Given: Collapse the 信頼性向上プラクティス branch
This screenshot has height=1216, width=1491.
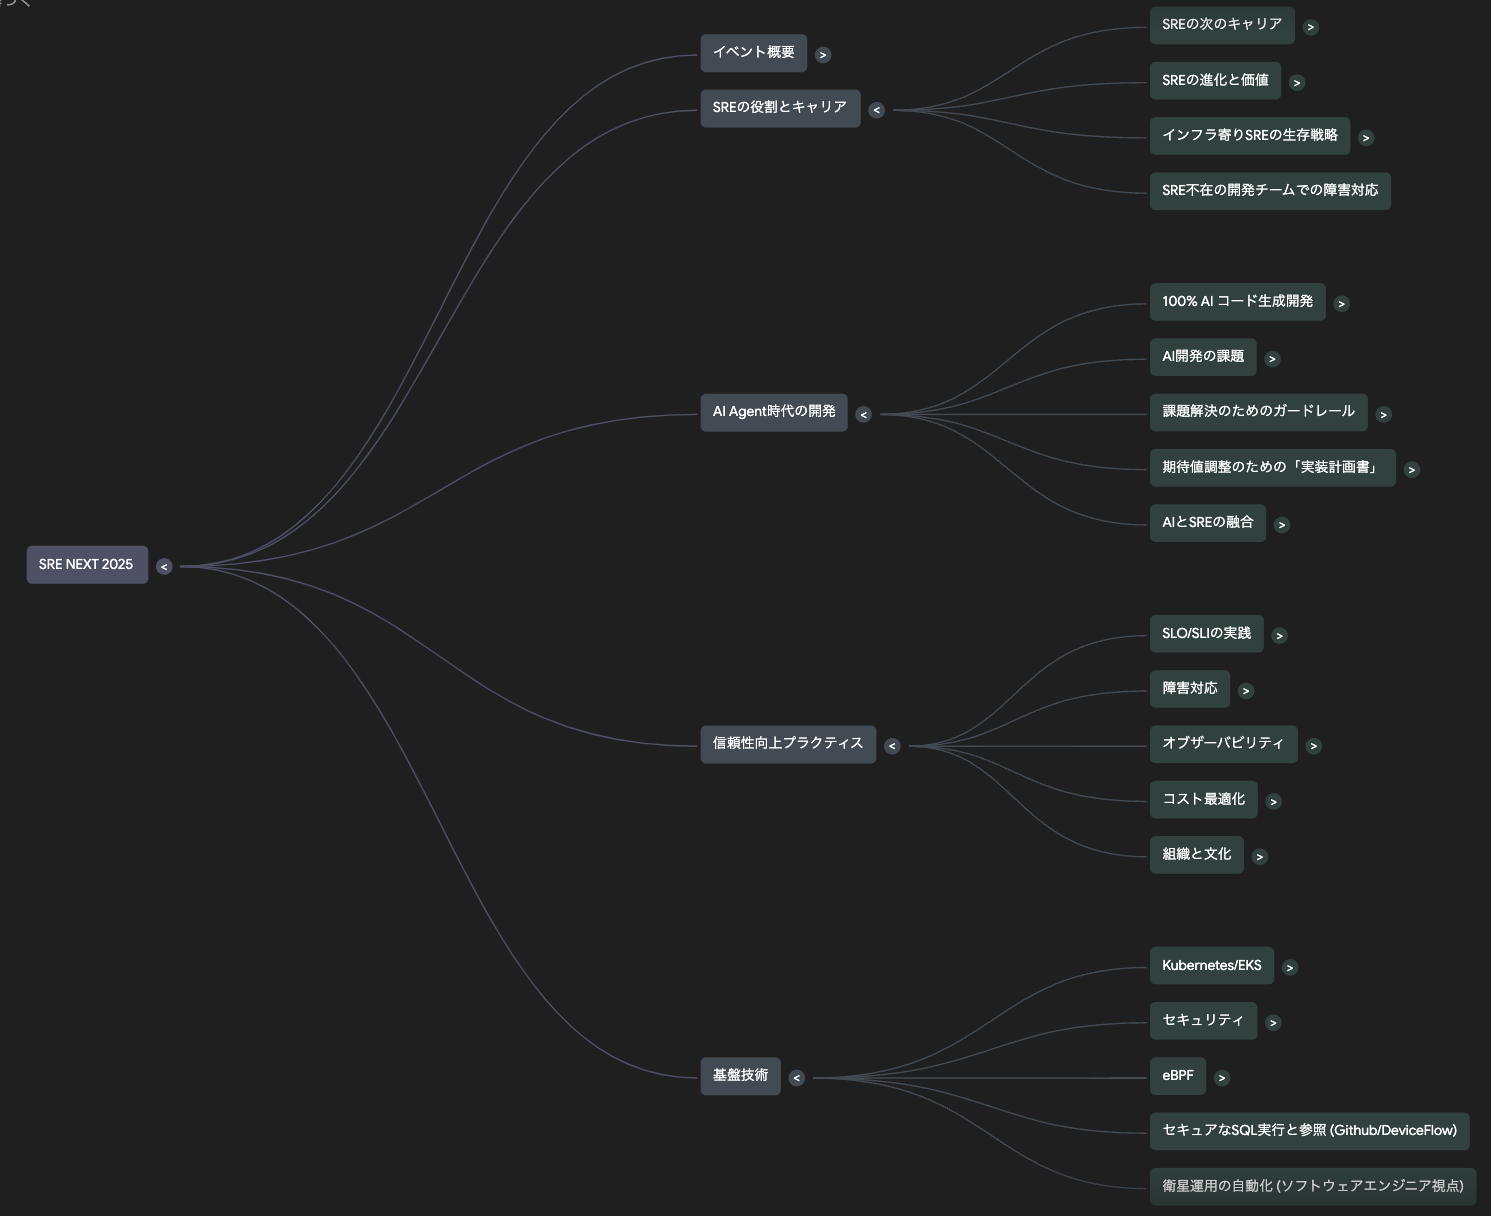Looking at the screenshot, I should (x=891, y=746).
